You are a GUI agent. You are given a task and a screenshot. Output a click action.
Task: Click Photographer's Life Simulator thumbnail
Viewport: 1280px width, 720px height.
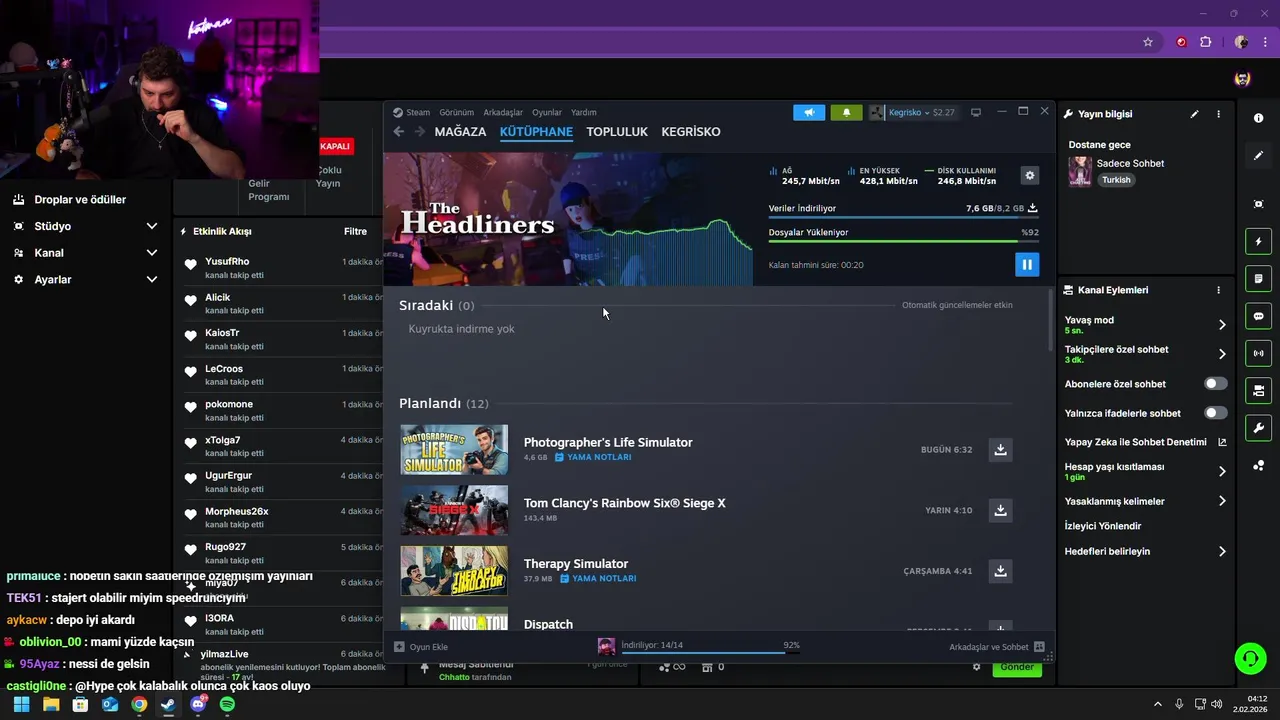[x=454, y=449]
